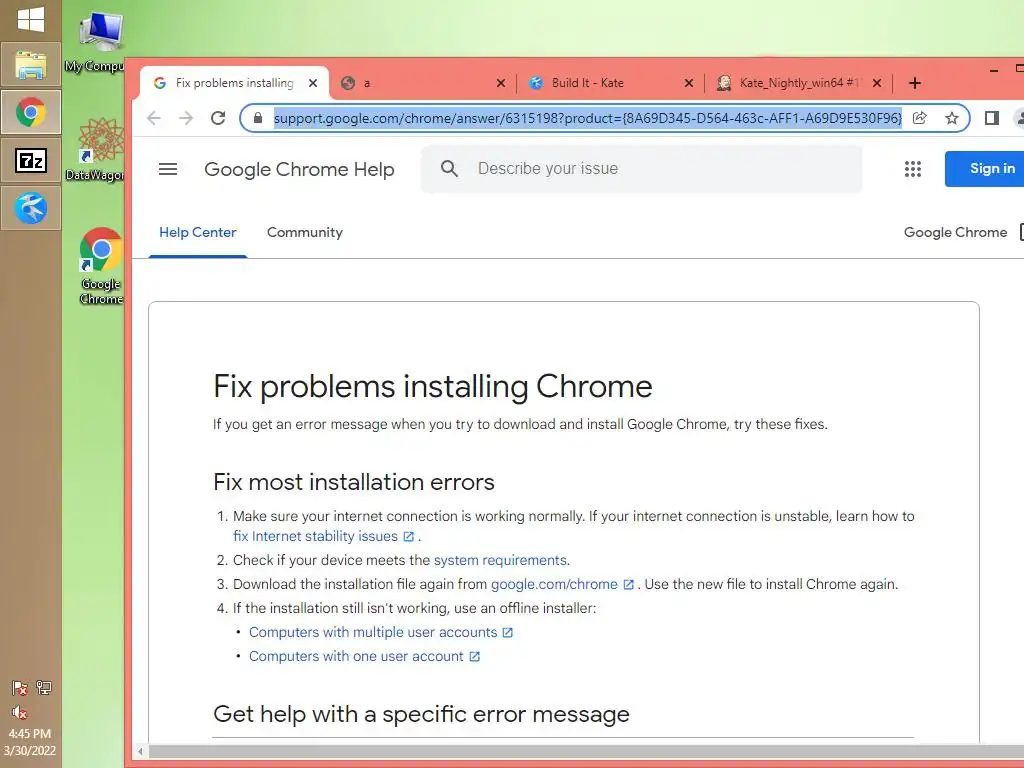This screenshot has width=1024, height=768.
Task: Click the browser forward arrow
Action: (x=186, y=118)
